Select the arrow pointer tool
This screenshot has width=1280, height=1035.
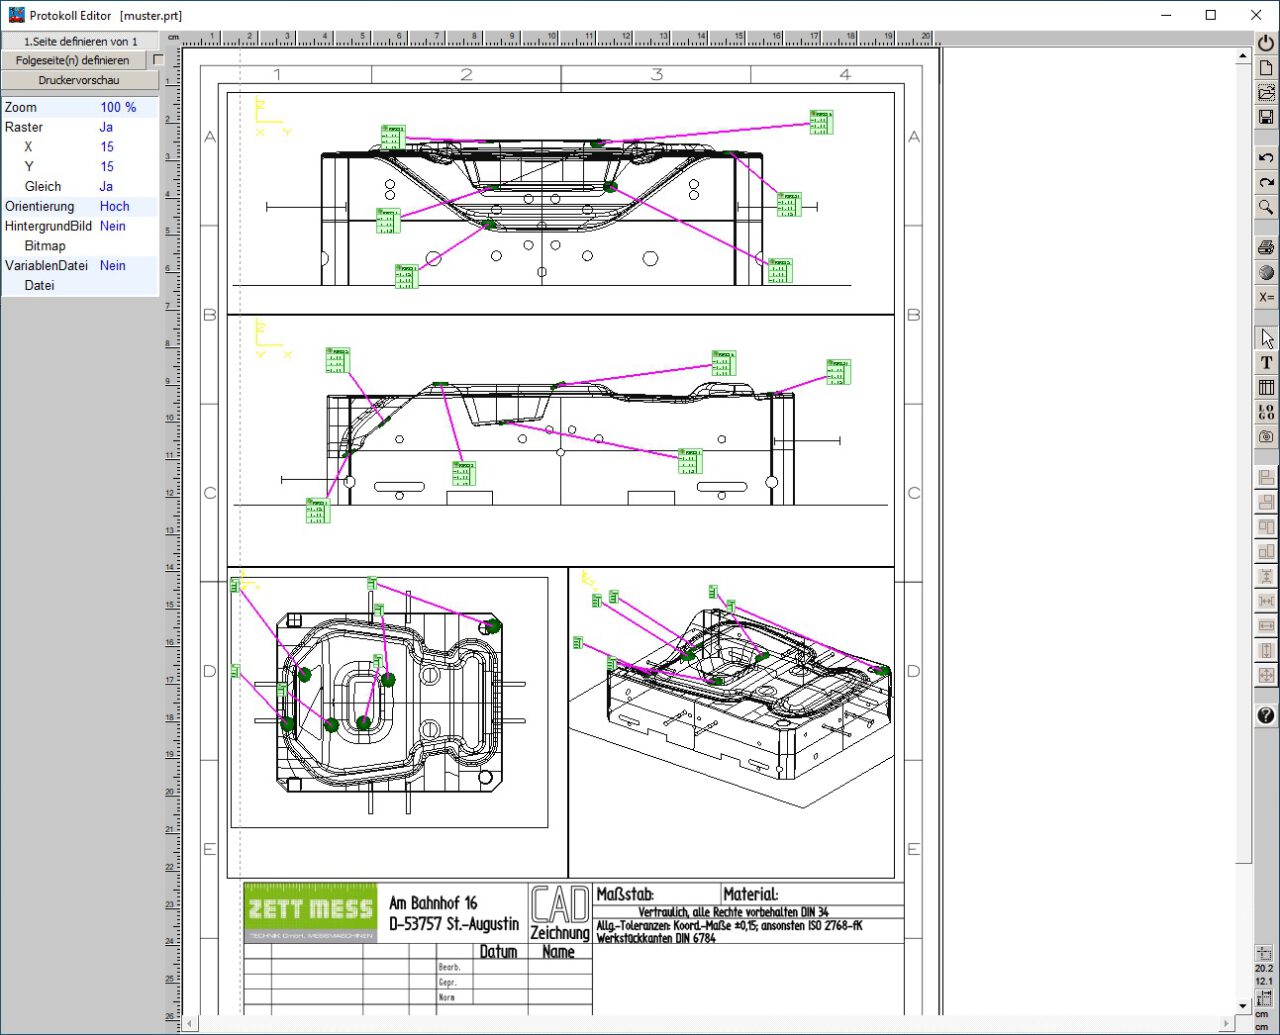(1265, 337)
